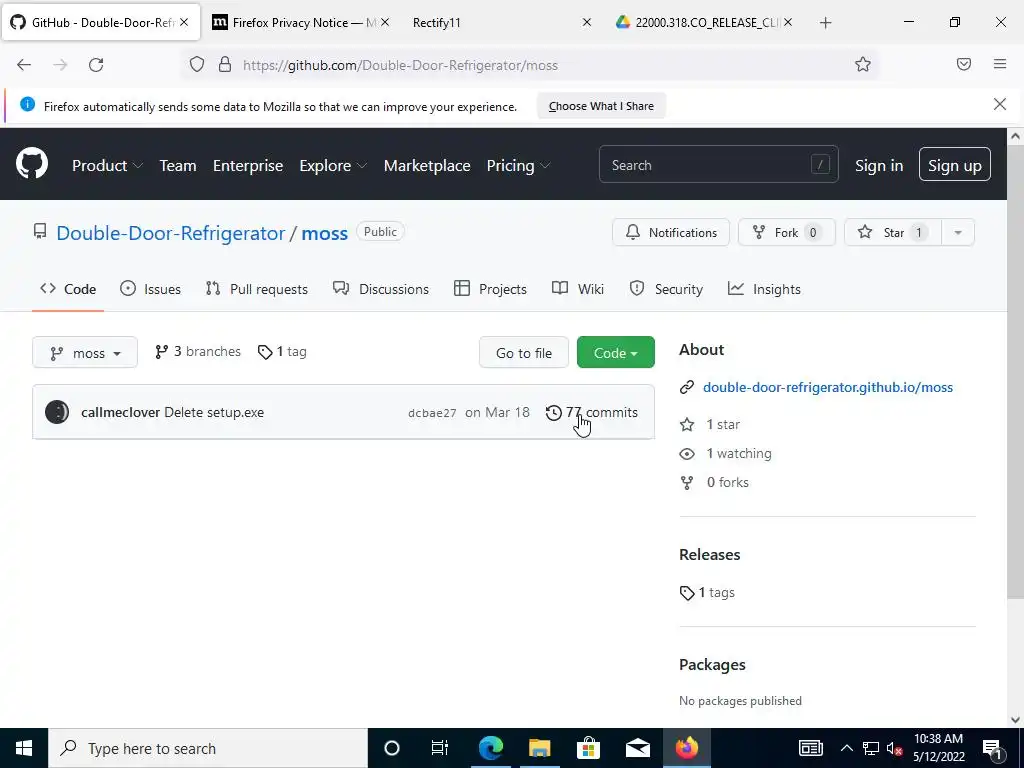Screen dimensions: 1024x768
Task: Open the Wiki tab
Action: [x=578, y=289]
